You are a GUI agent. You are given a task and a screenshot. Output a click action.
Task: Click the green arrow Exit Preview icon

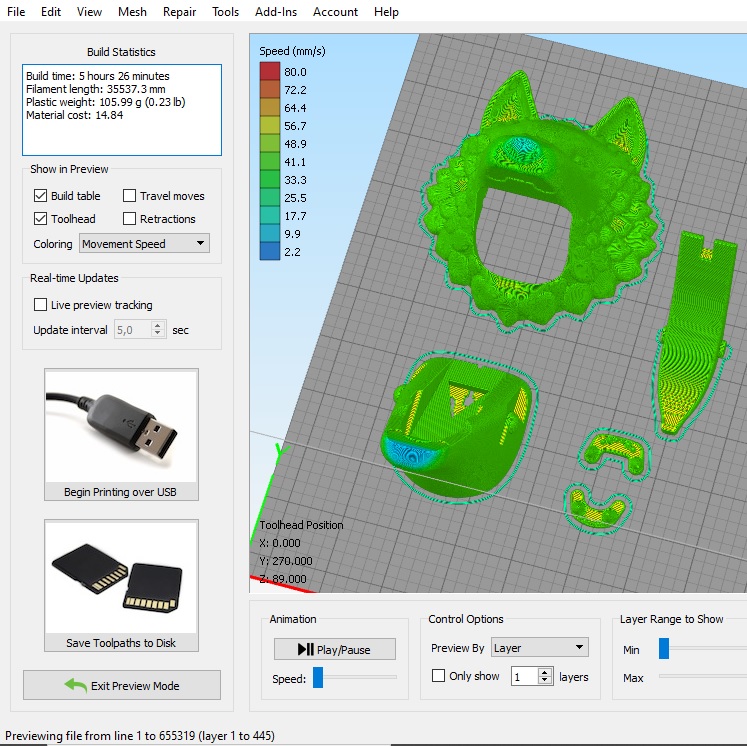[x=75, y=685]
